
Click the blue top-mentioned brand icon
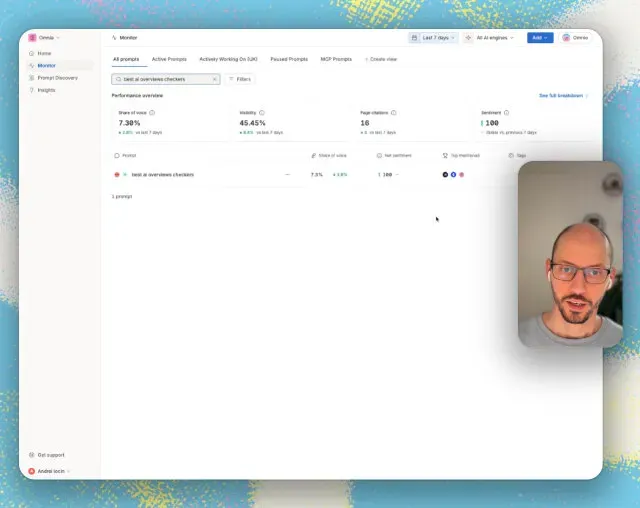click(453, 175)
